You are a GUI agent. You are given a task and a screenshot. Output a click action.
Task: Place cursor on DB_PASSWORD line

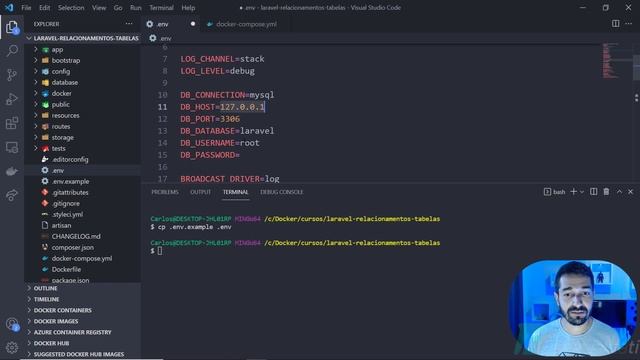(x=210, y=155)
